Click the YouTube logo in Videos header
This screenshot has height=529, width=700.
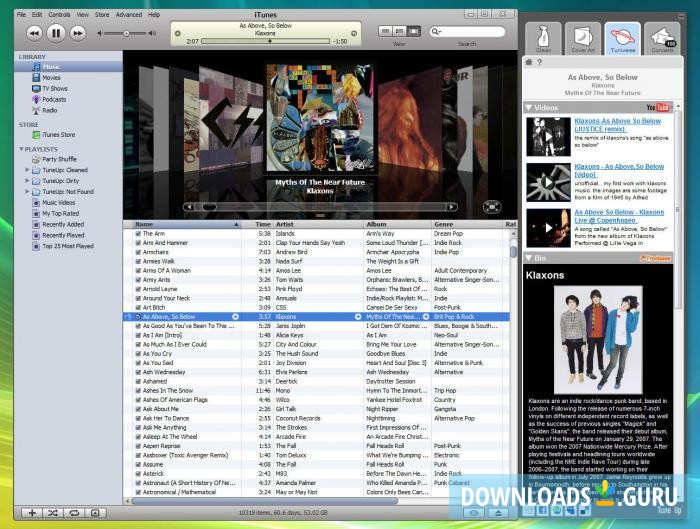(x=658, y=108)
